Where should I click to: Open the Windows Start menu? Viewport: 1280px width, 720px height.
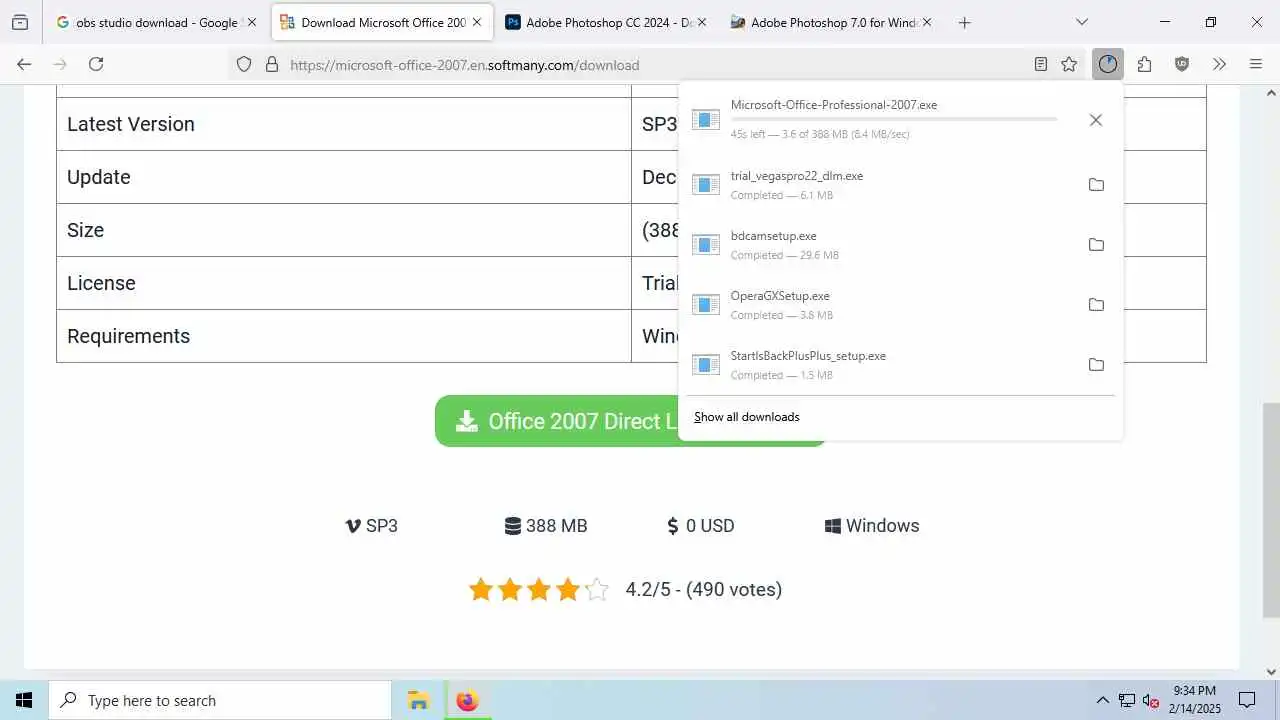(24, 700)
